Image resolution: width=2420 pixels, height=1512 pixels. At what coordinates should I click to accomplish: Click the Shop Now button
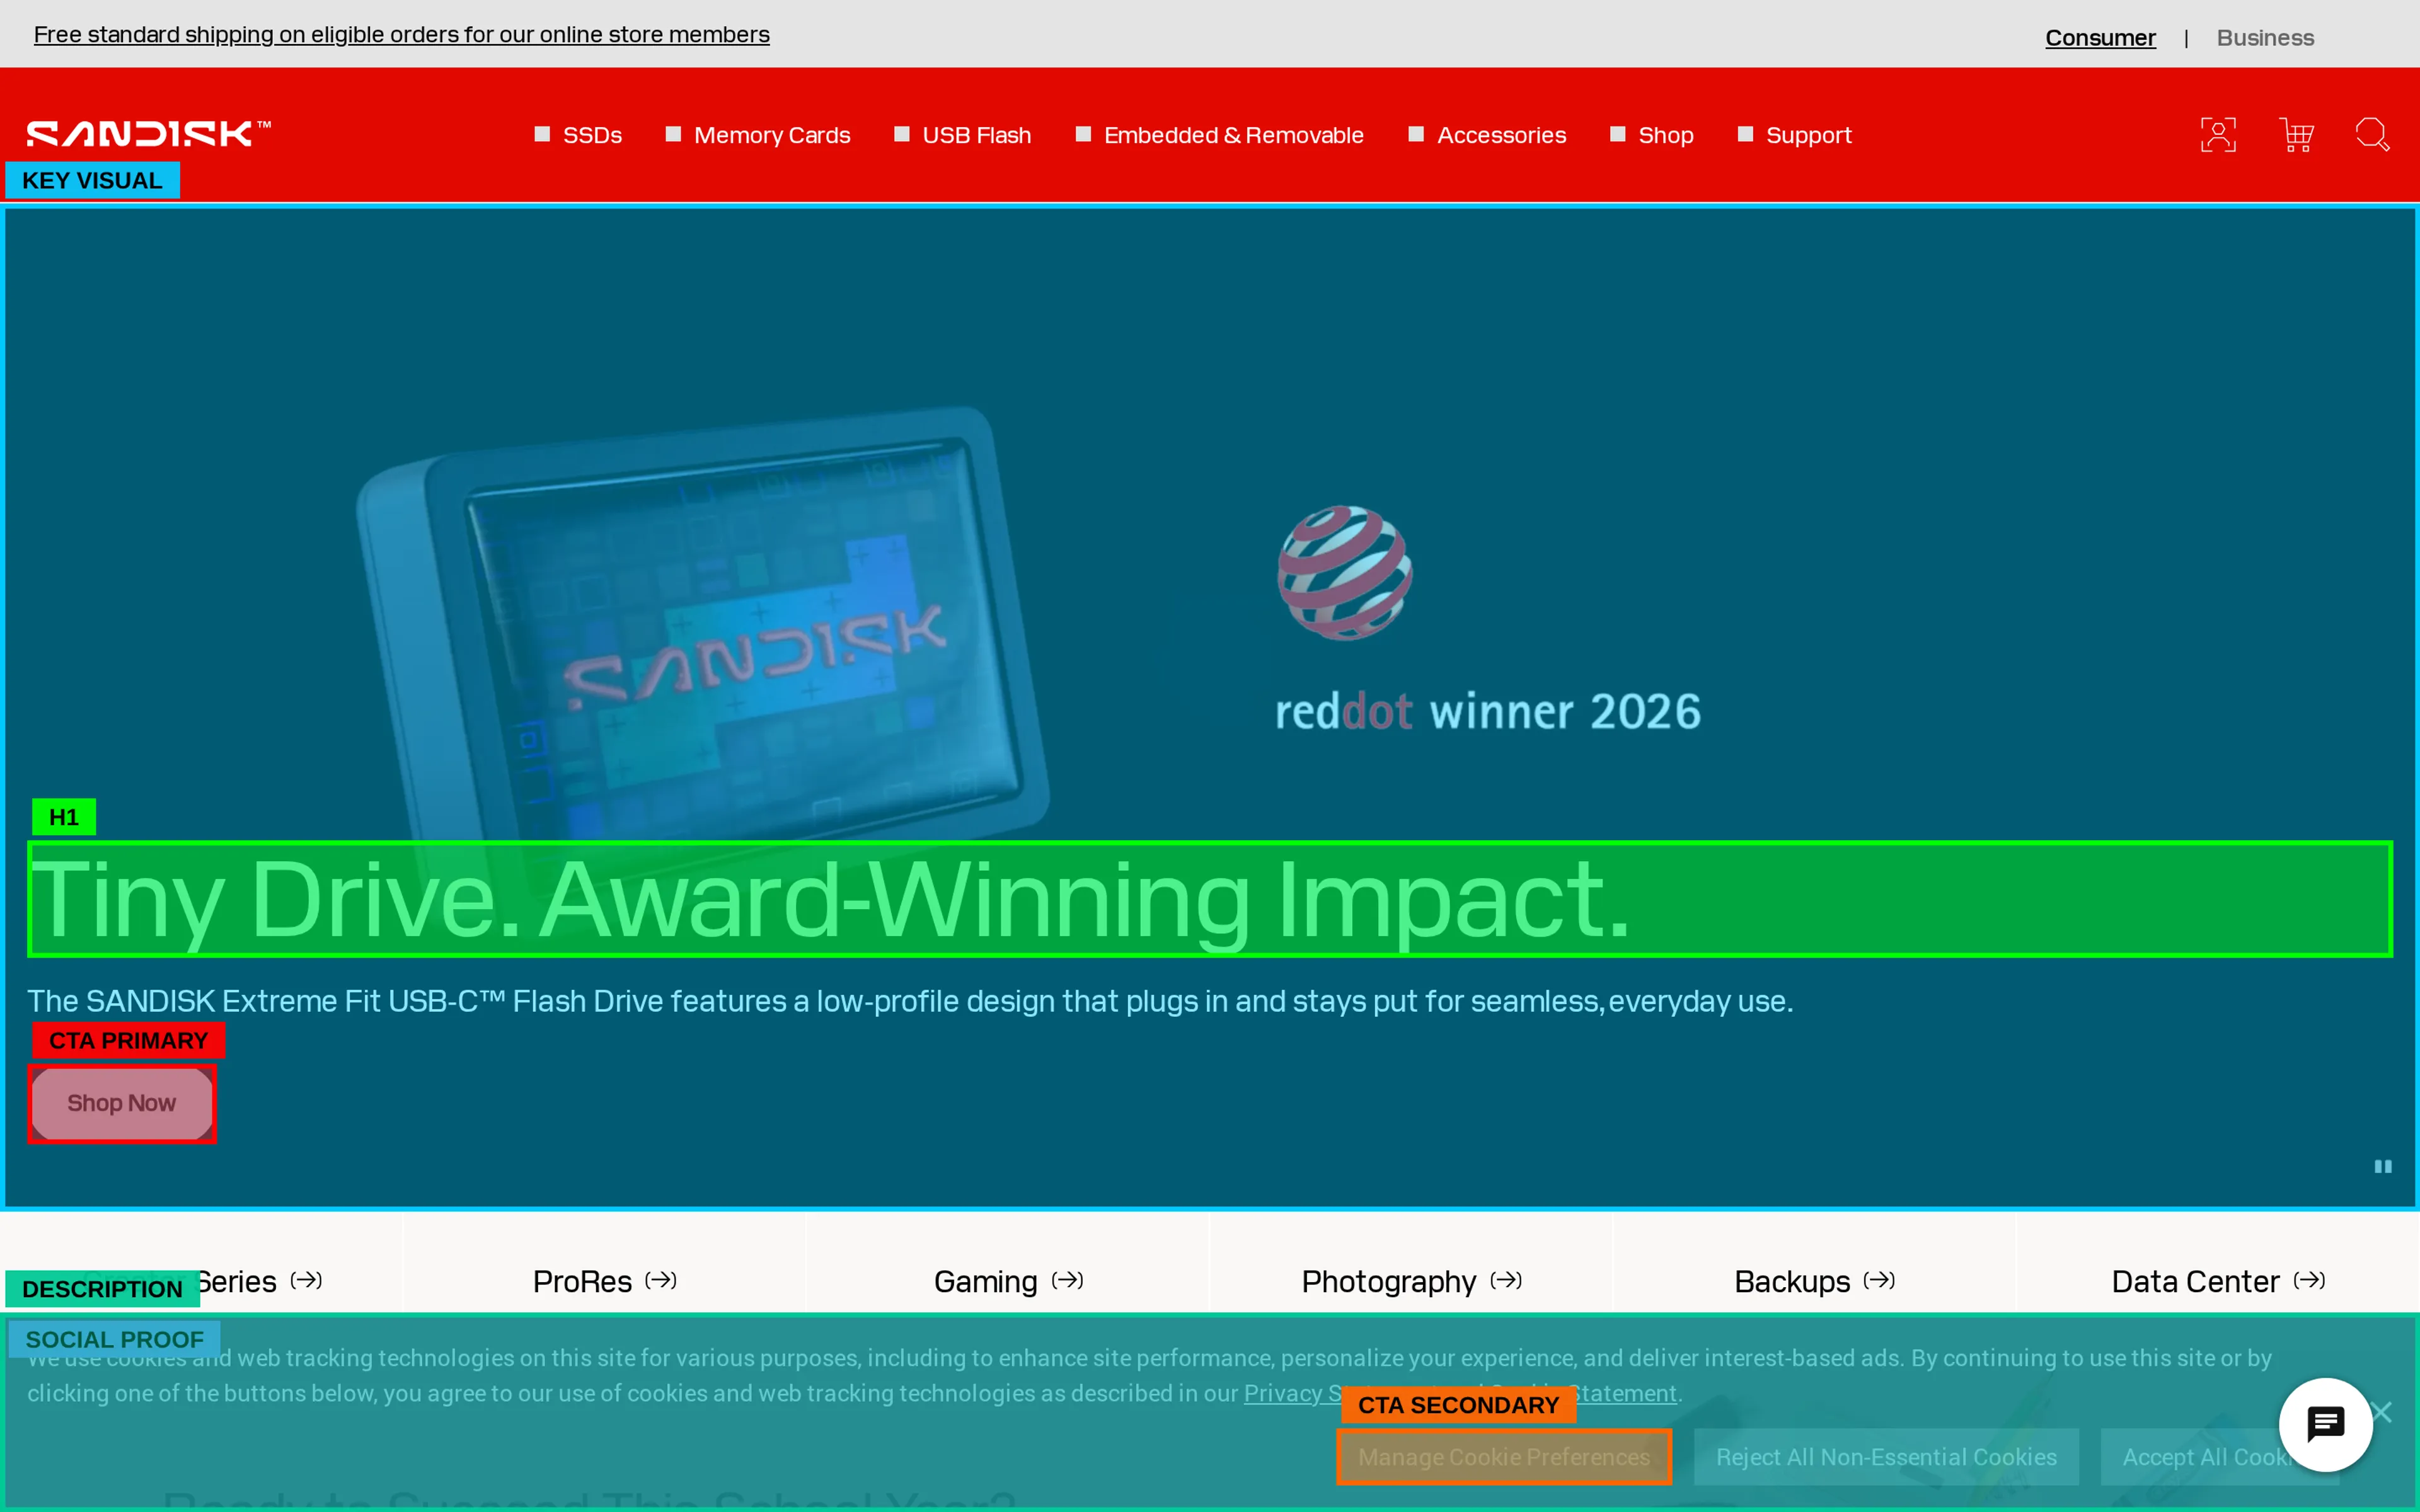click(122, 1103)
